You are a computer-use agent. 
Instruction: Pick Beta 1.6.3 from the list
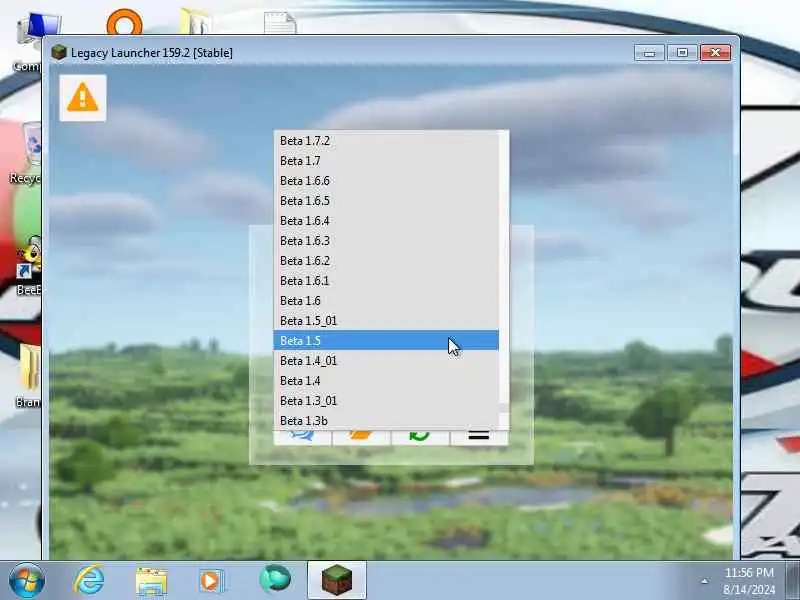[386, 240]
